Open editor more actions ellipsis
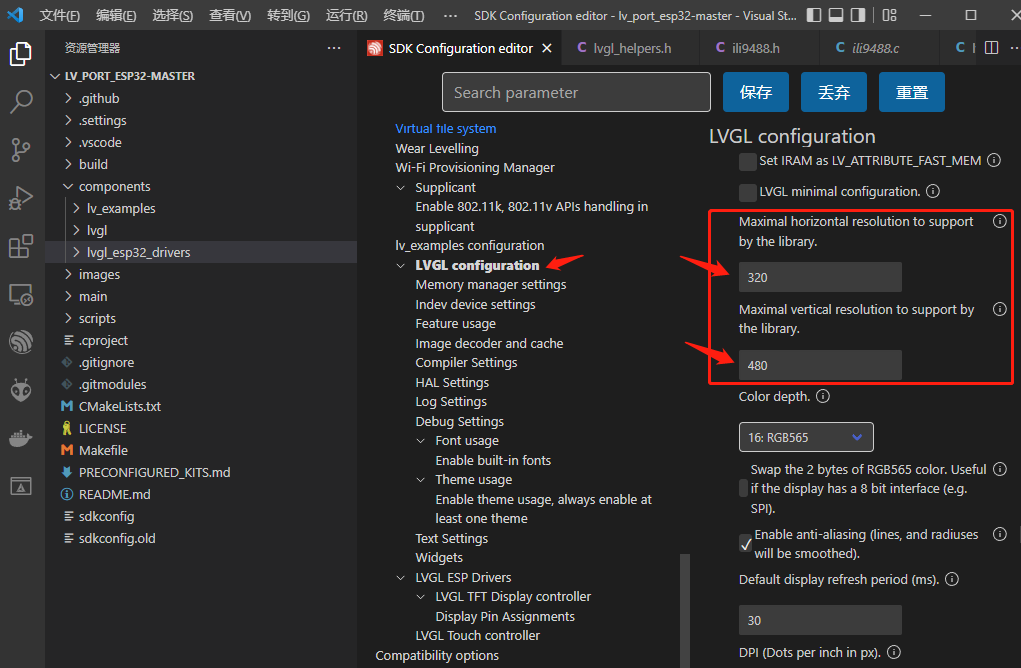Viewport: 1021px width, 668px height. (1014, 48)
